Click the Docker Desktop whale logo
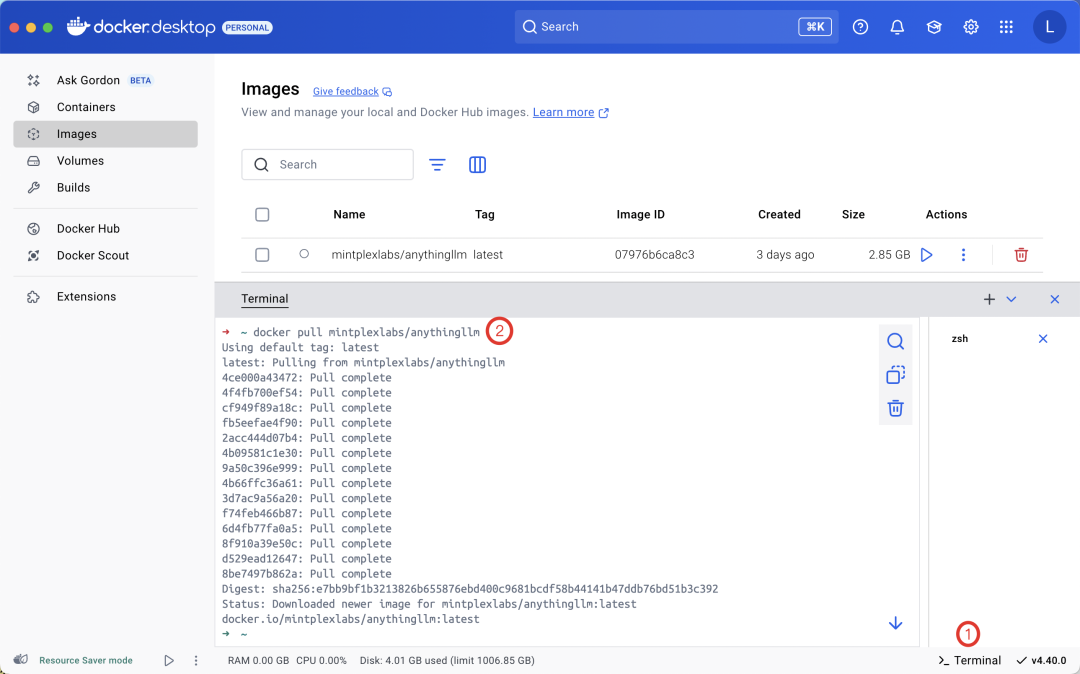The image size is (1080, 674). click(78, 26)
